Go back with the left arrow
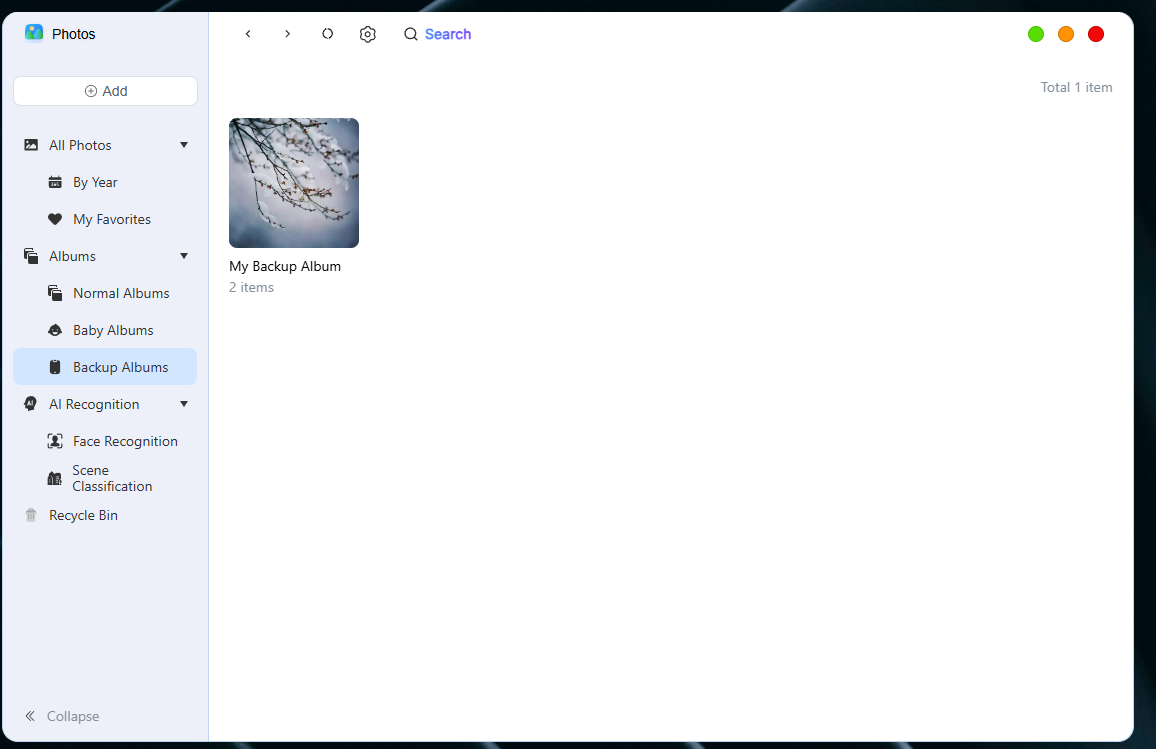 [x=248, y=34]
